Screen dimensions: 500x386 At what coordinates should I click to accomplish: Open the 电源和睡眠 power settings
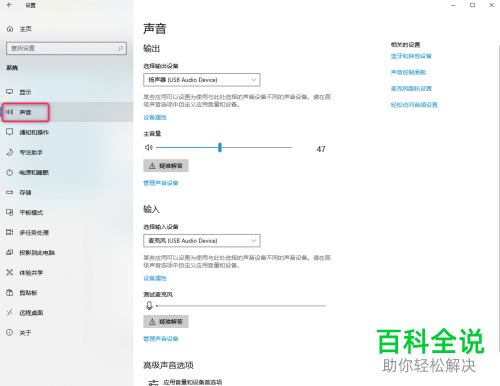(x=67, y=172)
